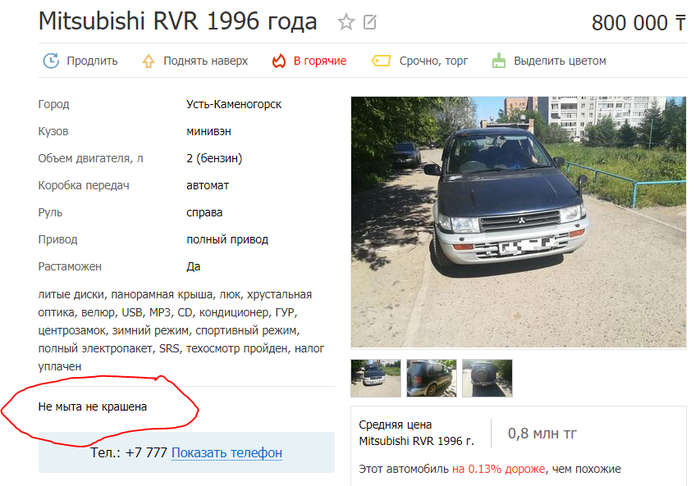View the first front-view thumbnail
Image resolution: width=700 pixels, height=486 pixels.
click(375, 378)
